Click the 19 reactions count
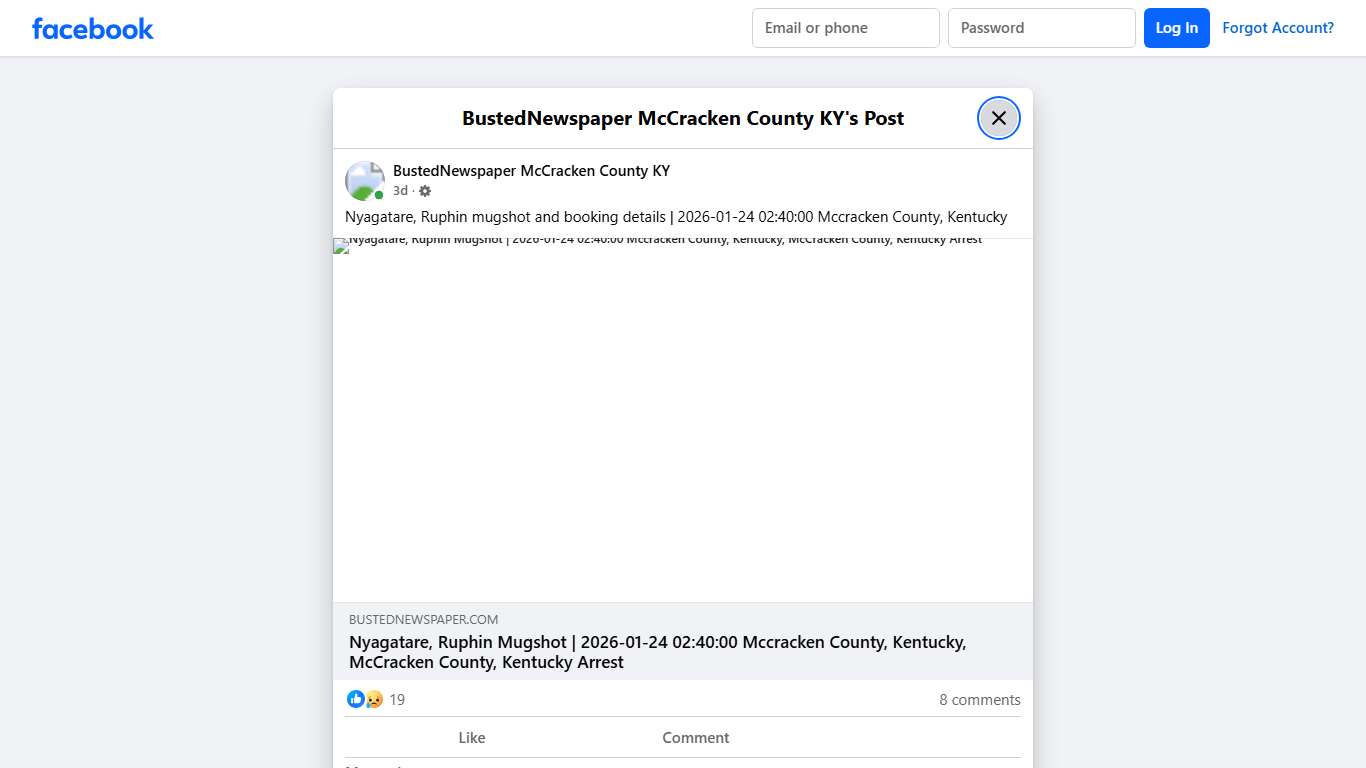1366x768 pixels. (x=397, y=699)
